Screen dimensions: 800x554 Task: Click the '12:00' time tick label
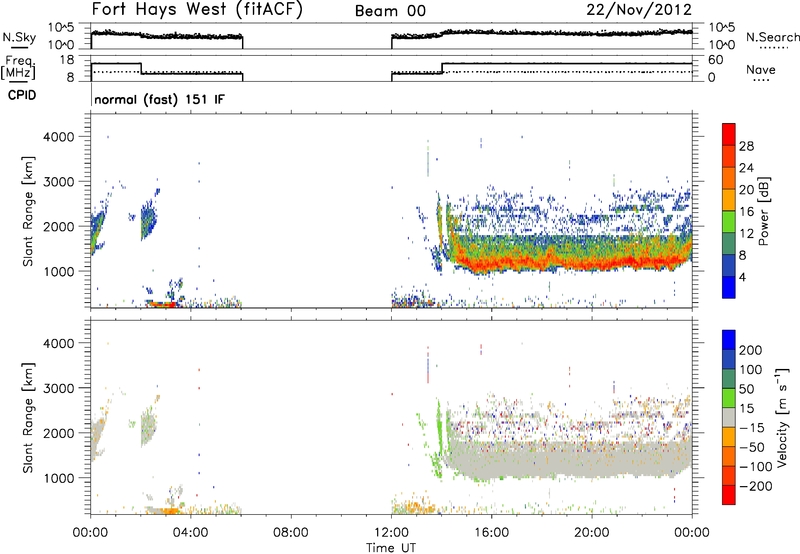(391, 533)
